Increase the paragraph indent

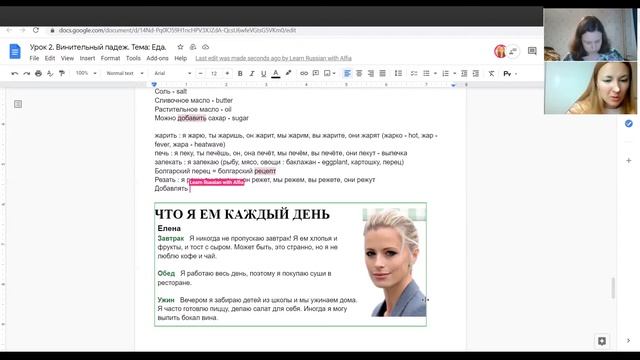coord(476,73)
